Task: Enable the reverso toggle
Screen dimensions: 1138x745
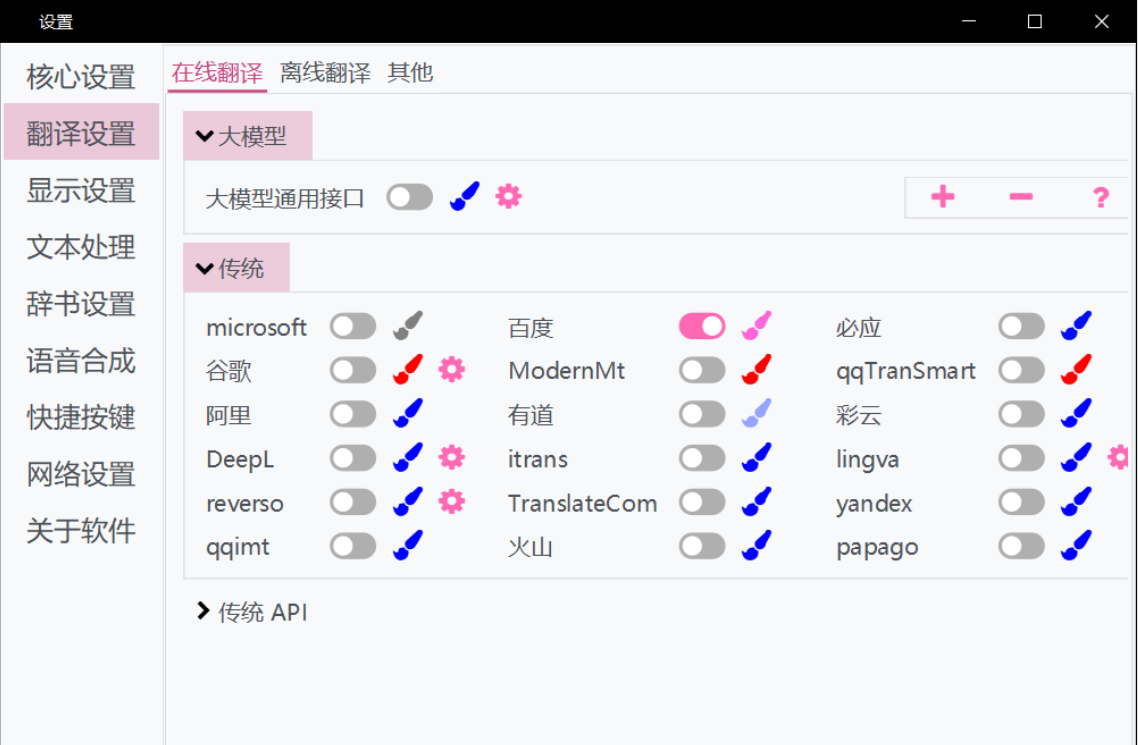Action: [x=353, y=502]
